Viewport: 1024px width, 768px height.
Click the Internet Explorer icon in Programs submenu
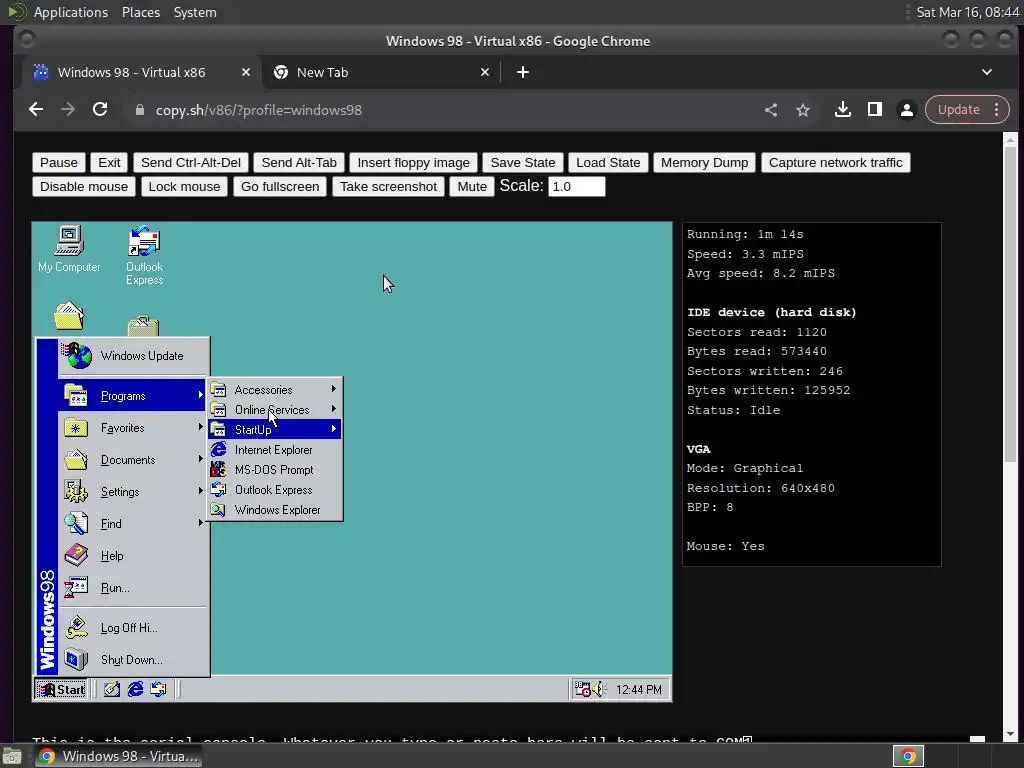tap(218, 449)
